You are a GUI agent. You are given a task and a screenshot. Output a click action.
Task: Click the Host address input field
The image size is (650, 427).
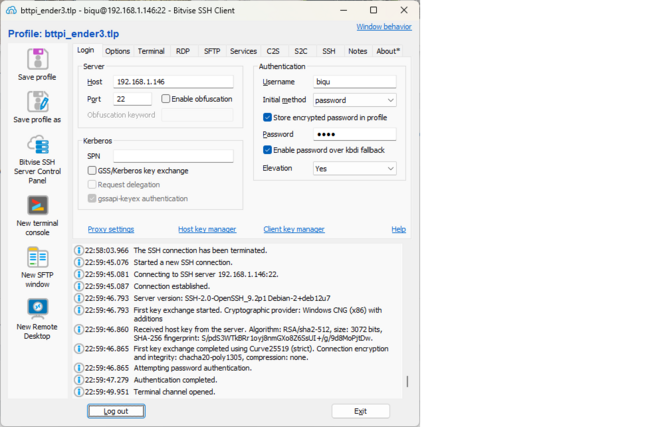(173, 82)
